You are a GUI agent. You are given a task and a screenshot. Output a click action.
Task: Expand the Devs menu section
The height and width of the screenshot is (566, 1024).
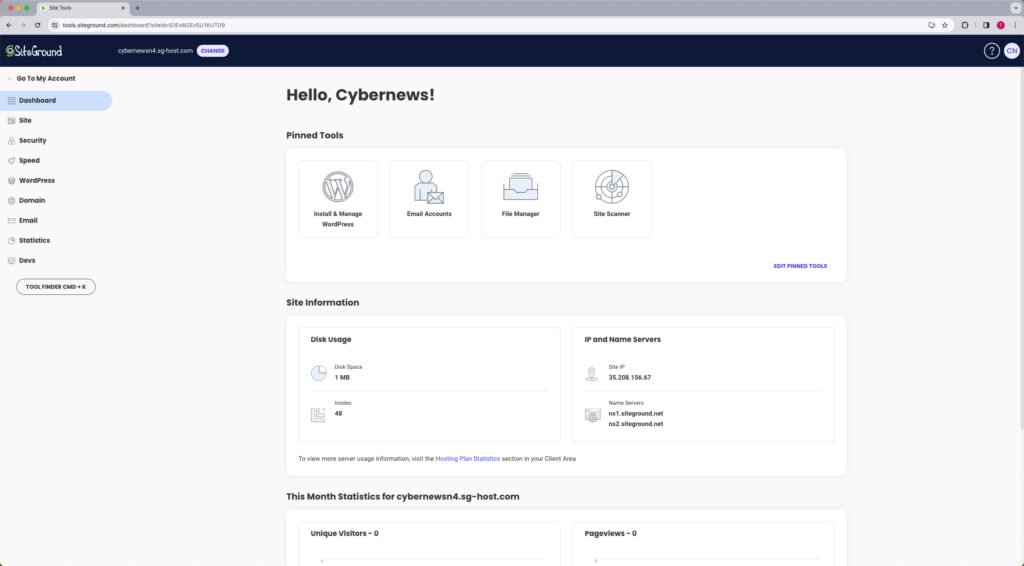click(56, 260)
